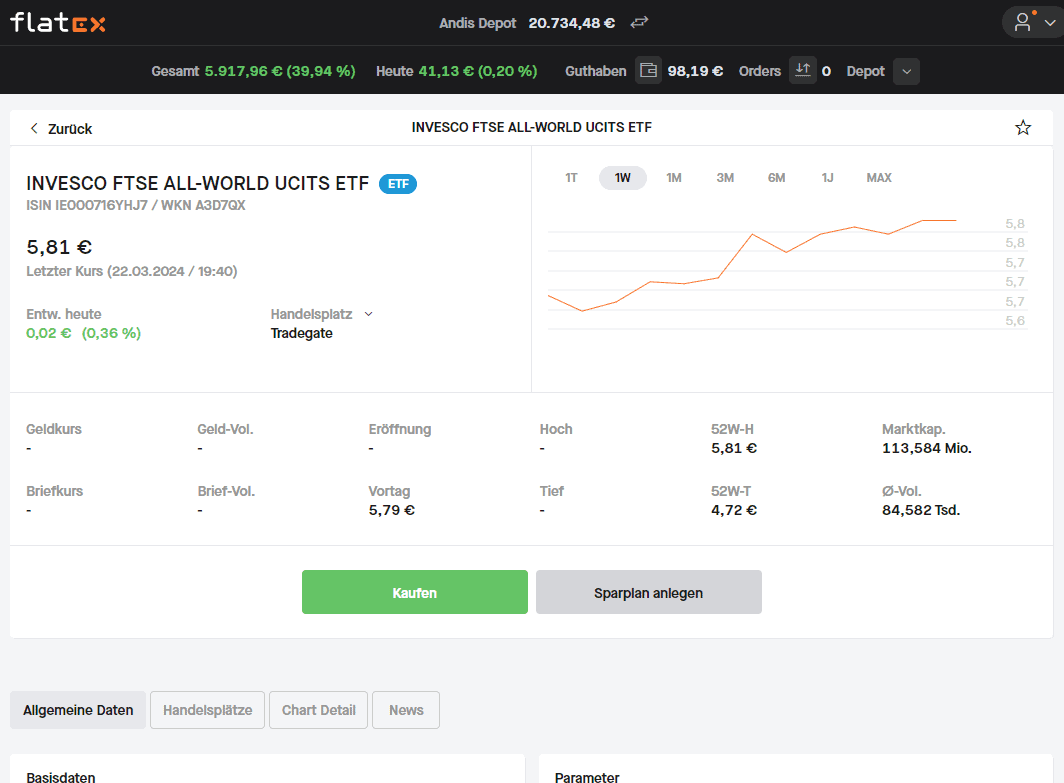The height and width of the screenshot is (783, 1064).
Task: Add ETF to watchlist with star icon
Action: [1023, 128]
